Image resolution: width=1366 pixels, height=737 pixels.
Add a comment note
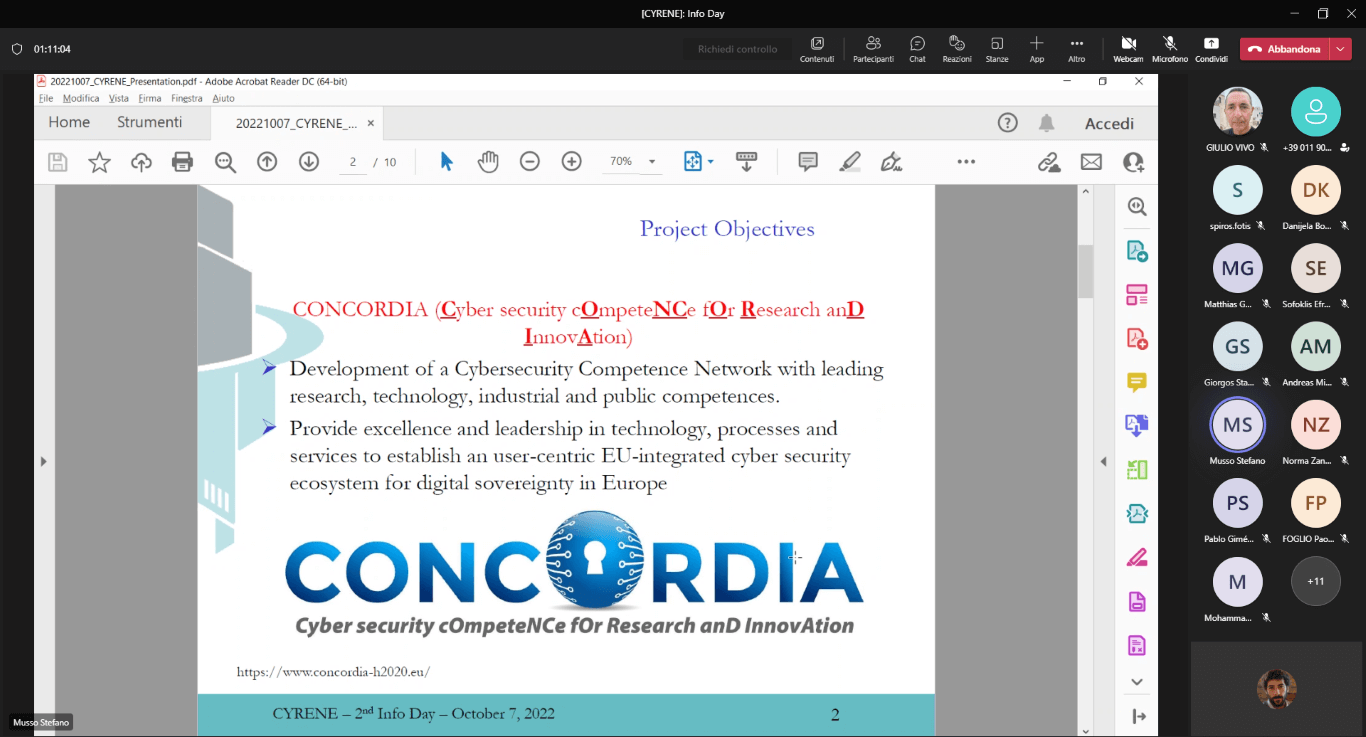[x=808, y=162]
